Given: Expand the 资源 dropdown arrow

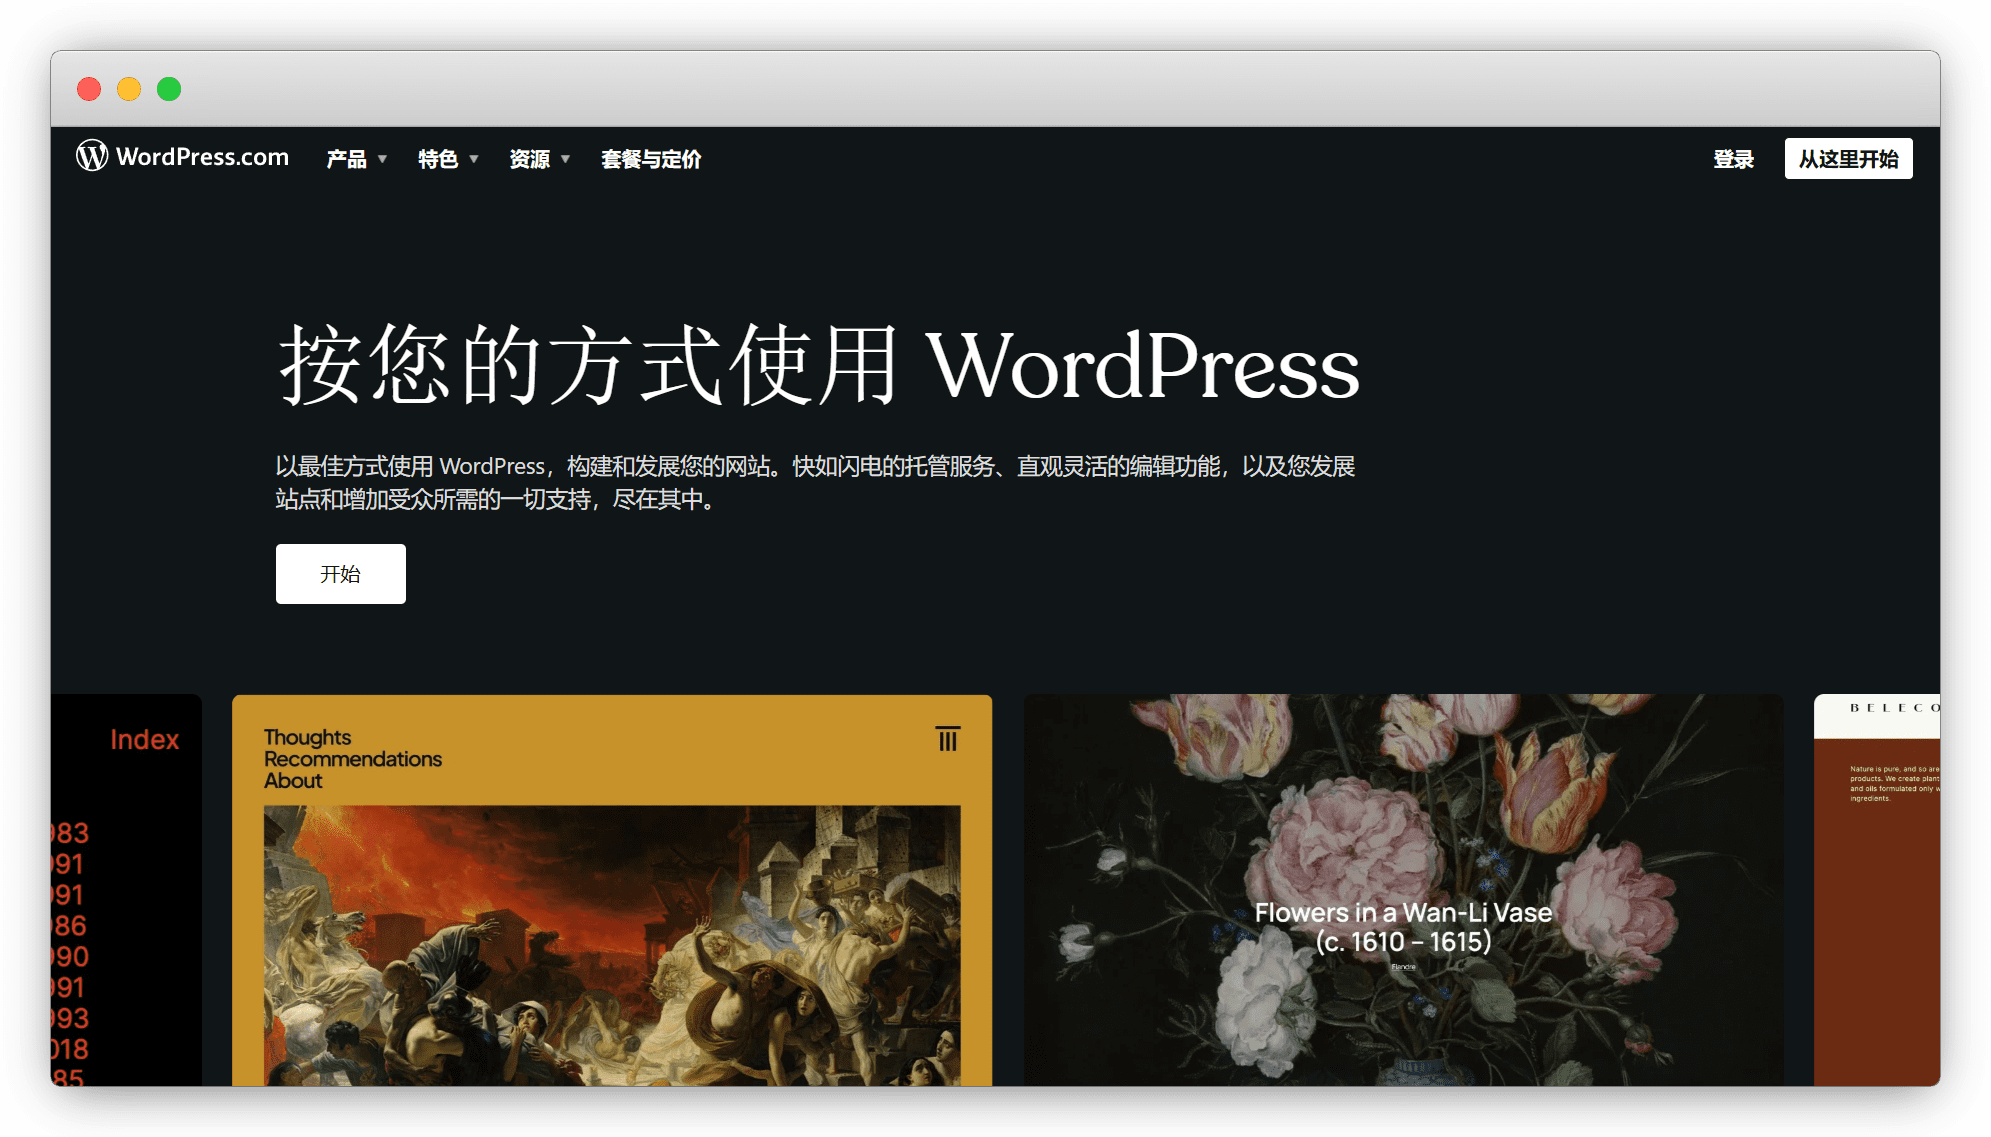Looking at the screenshot, I should coord(565,159).
